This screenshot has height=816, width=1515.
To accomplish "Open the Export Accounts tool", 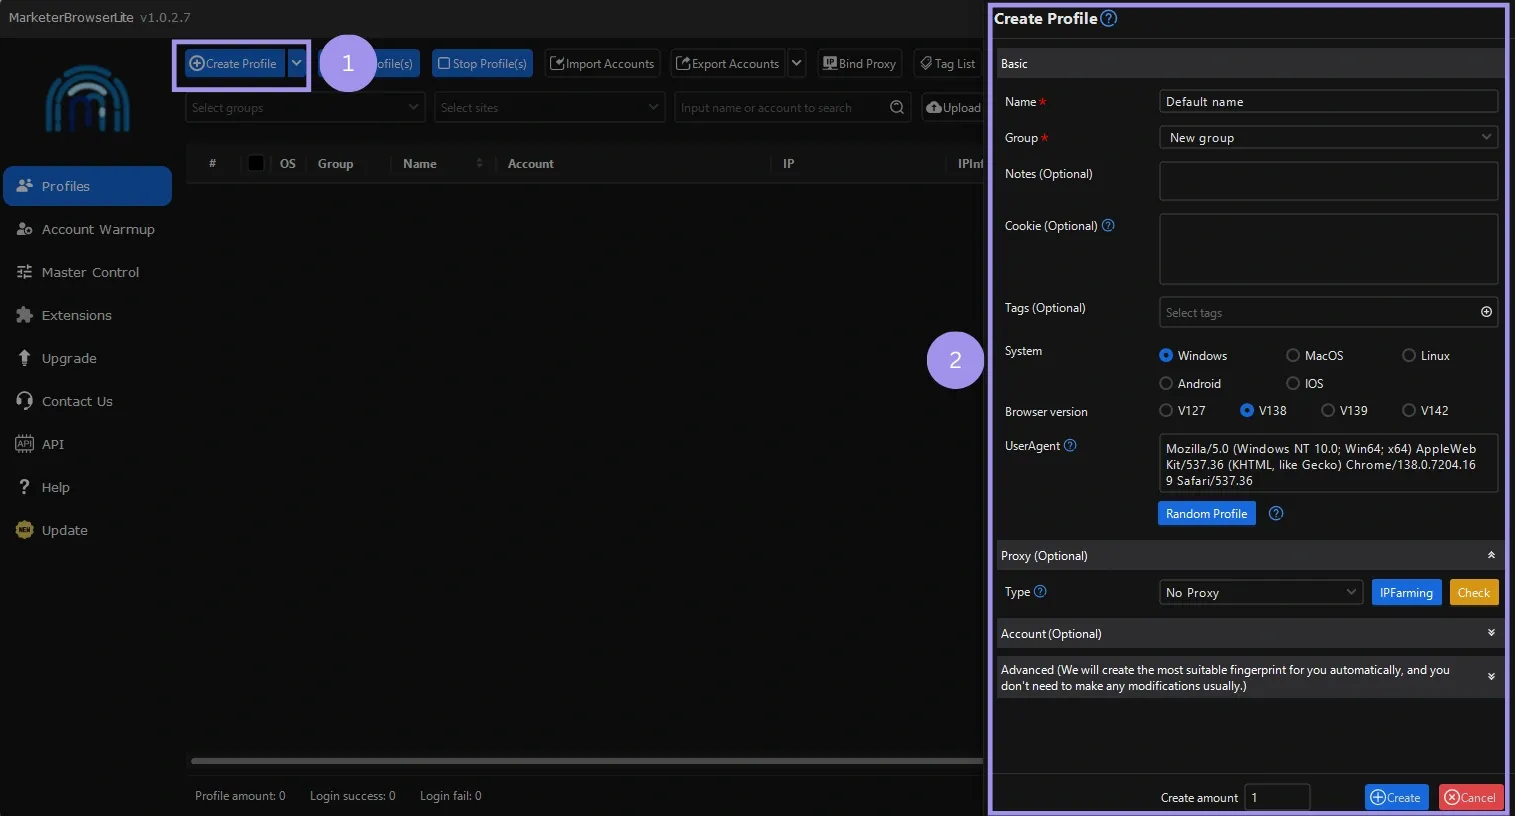I will 728,63.
